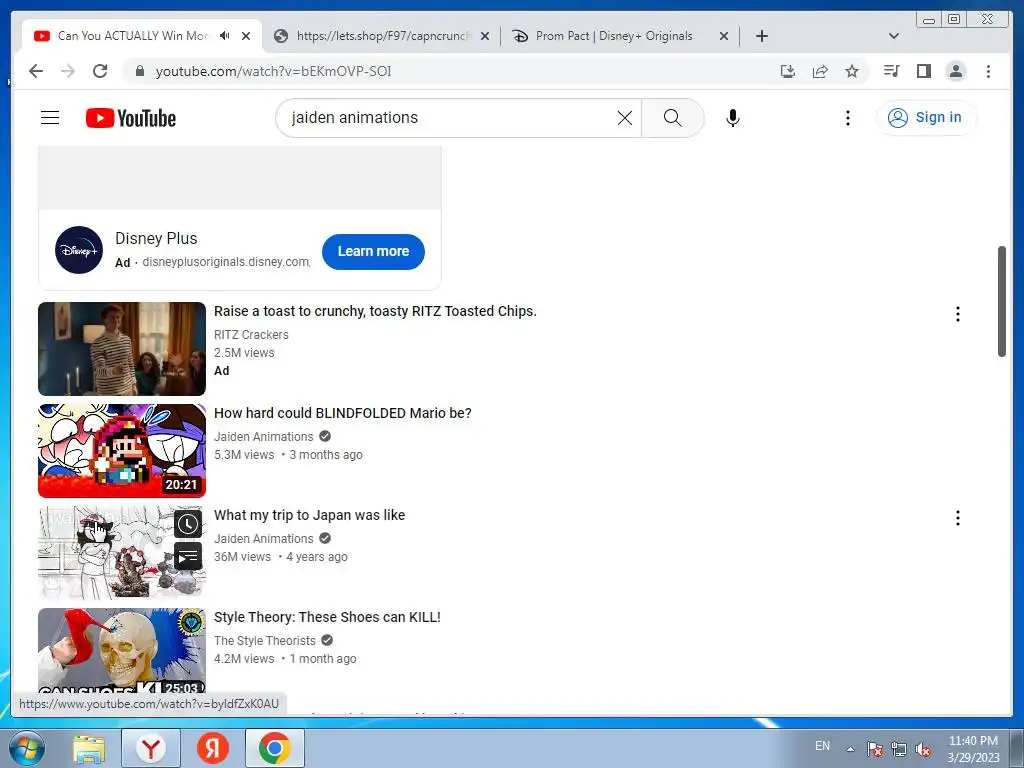Open the network tray icon

(x=899, y=750)
